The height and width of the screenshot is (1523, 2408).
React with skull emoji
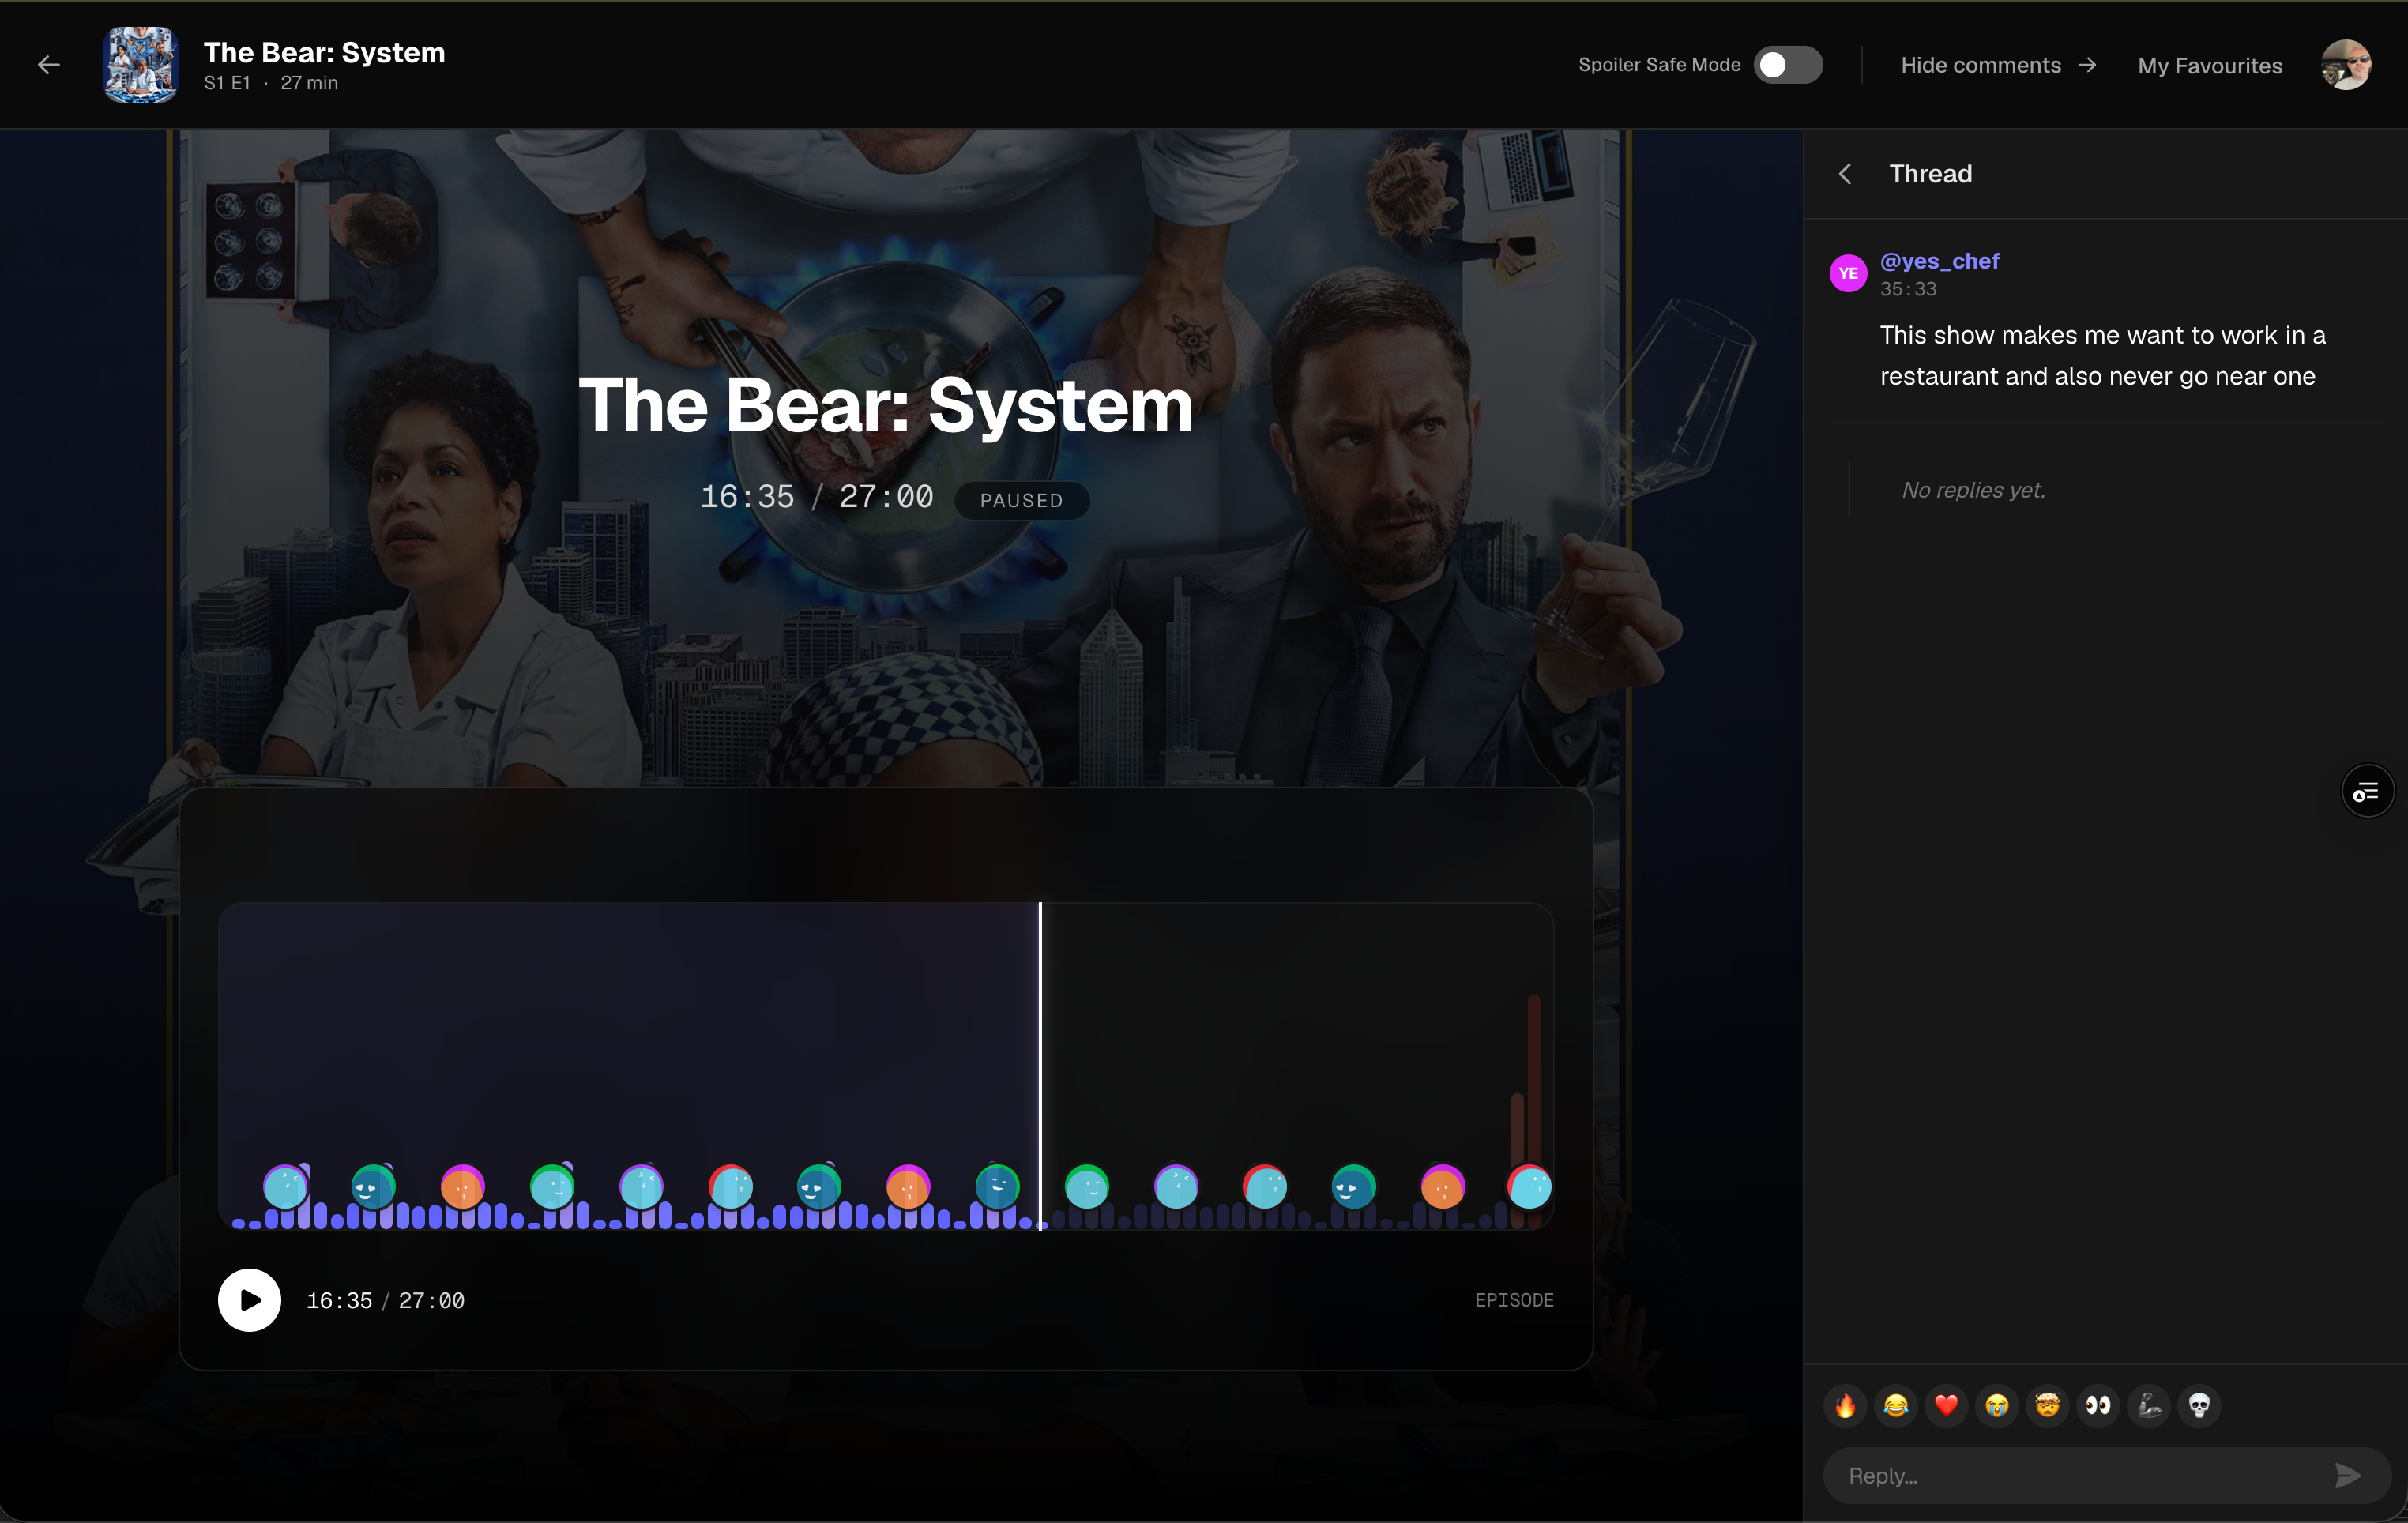[x=2199, y=1406]
